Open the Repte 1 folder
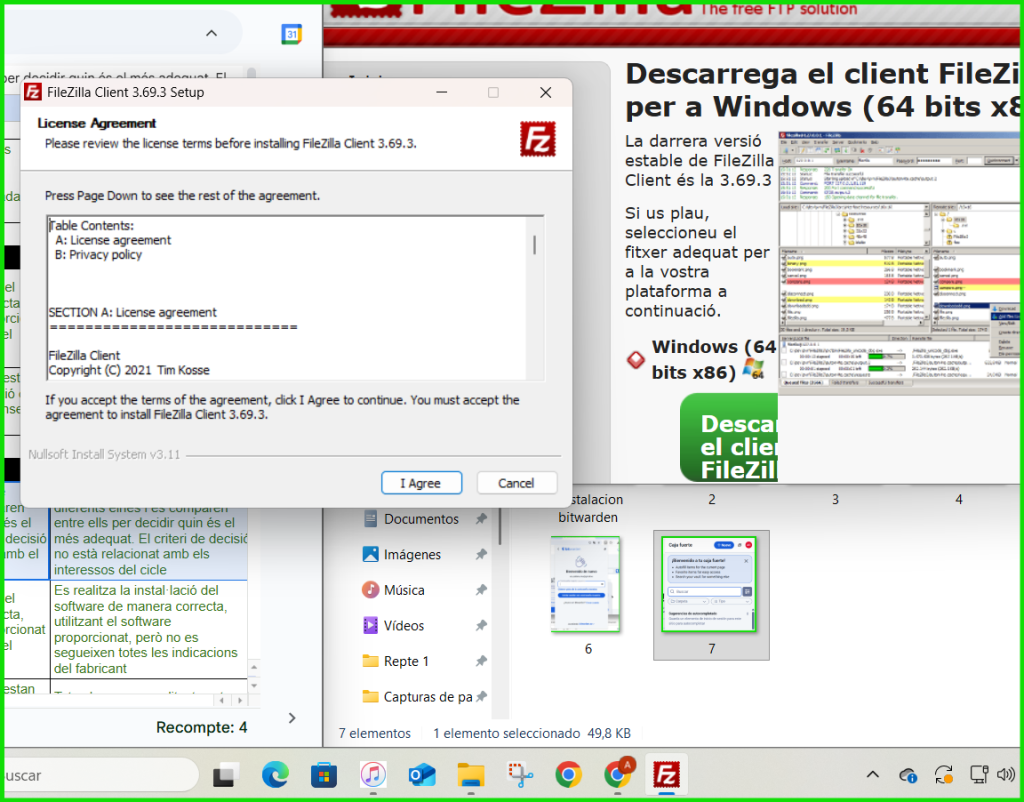This screenshot has height=802, width=1024. [x=406, y=661]
